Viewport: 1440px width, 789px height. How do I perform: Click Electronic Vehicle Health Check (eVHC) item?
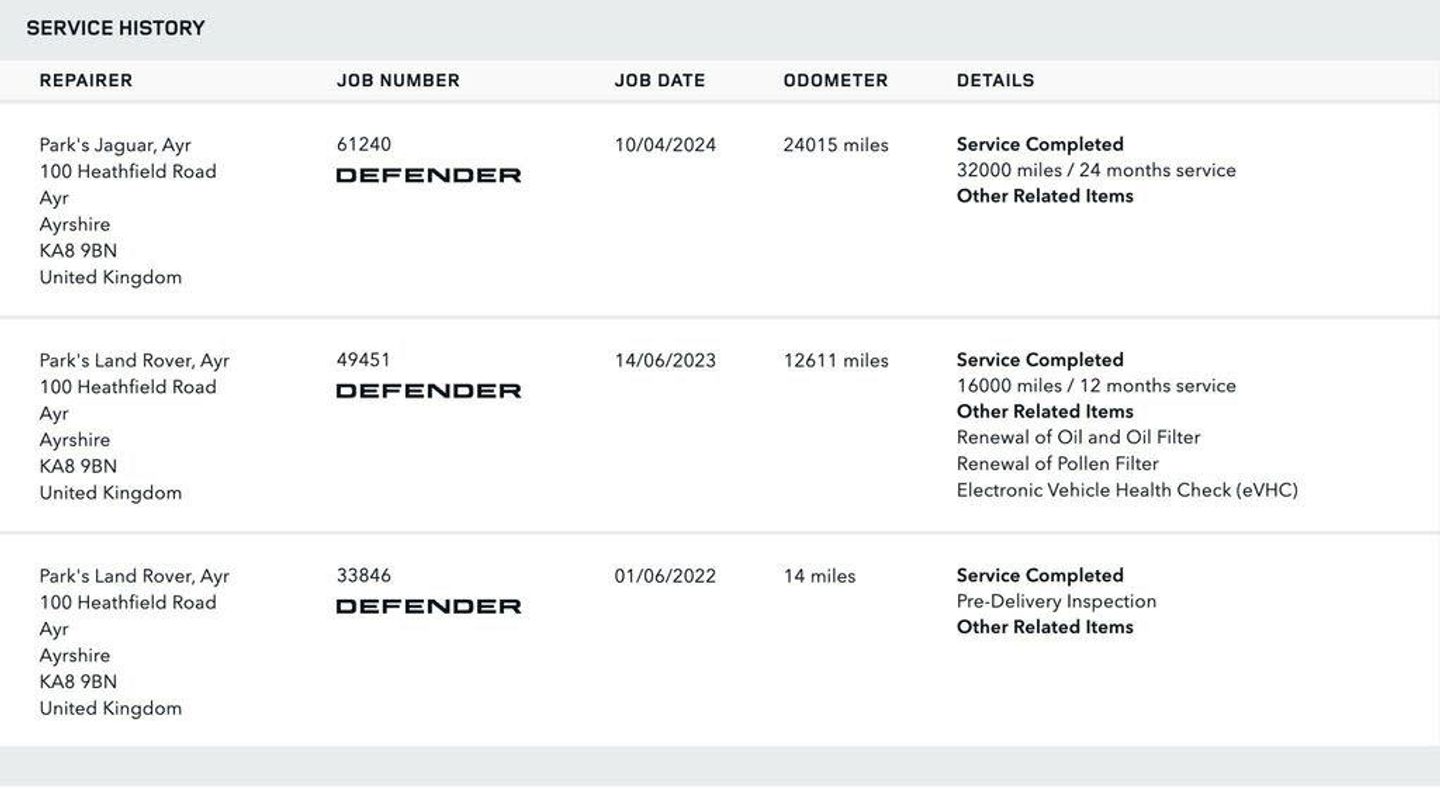pos(1127,490)
